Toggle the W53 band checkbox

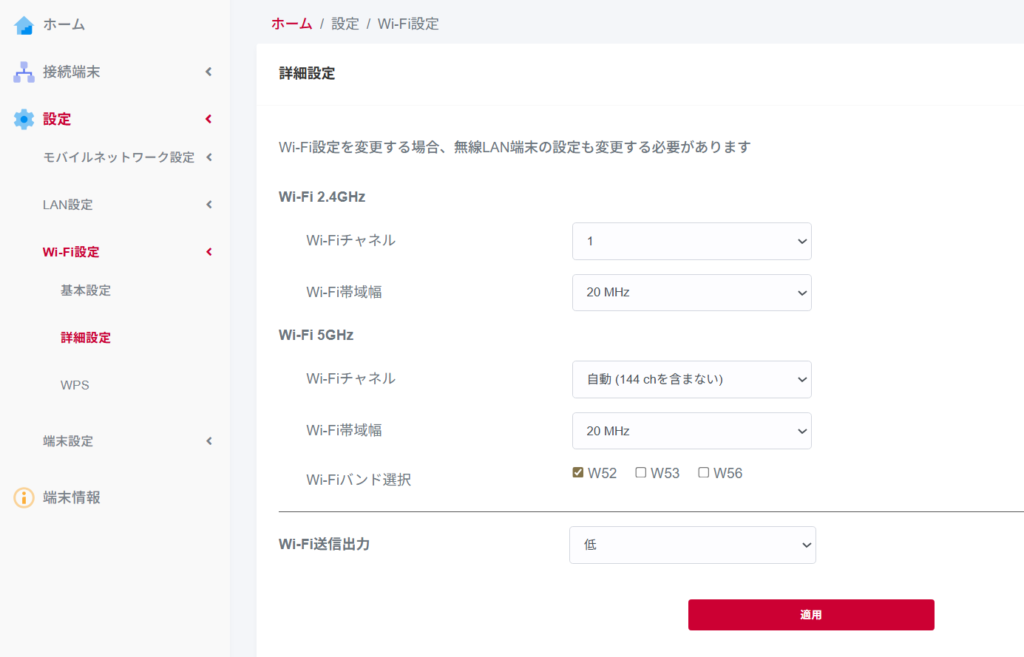641,473
